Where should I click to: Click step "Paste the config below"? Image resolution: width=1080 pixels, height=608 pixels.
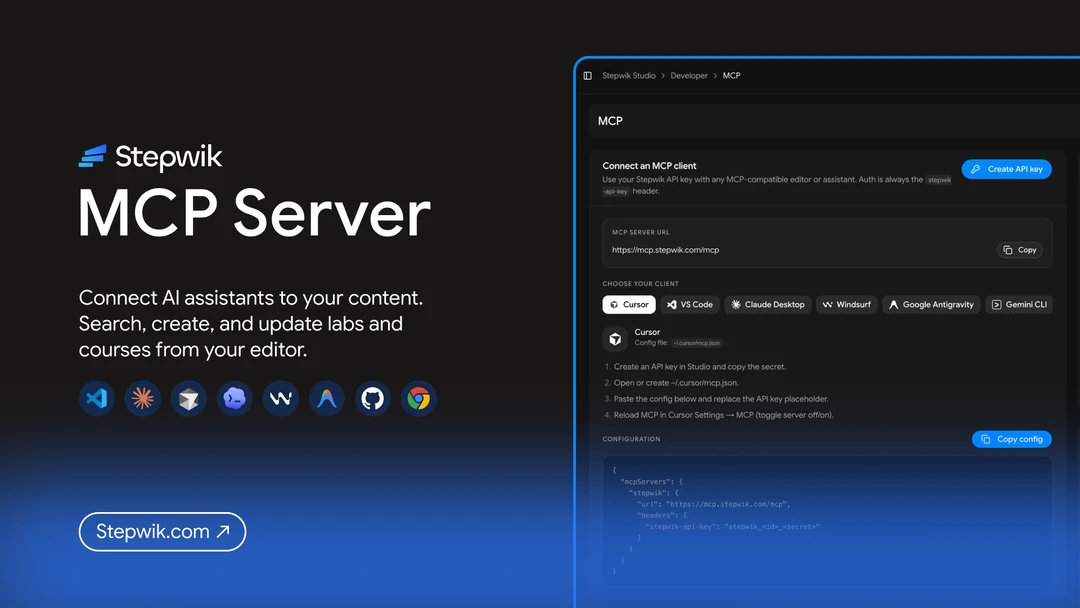click(x=721, y=399)
